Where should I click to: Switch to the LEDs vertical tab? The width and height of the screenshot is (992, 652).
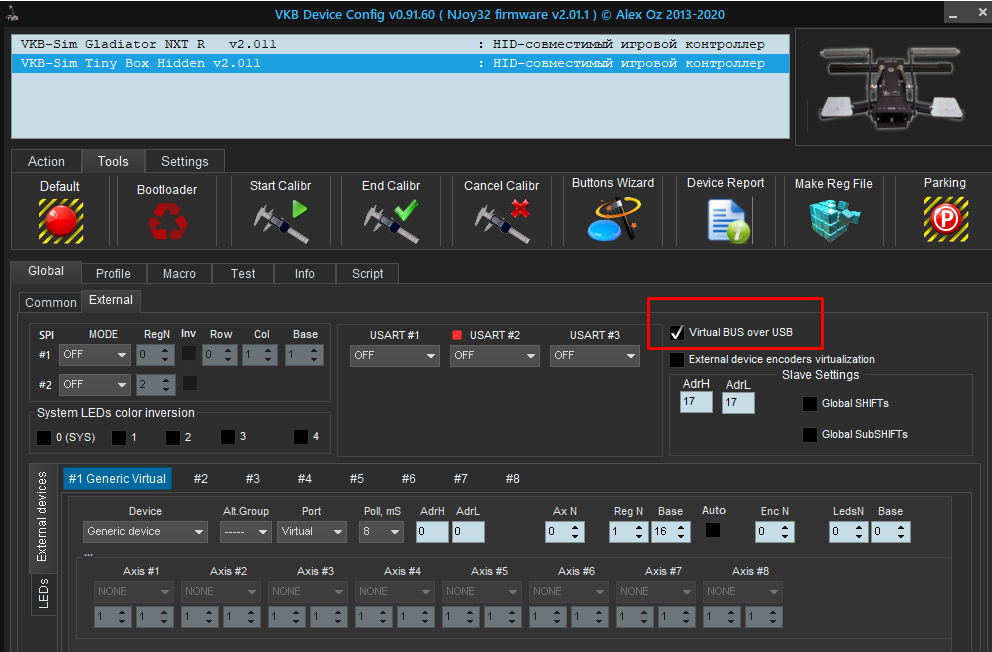coord(42,593)
